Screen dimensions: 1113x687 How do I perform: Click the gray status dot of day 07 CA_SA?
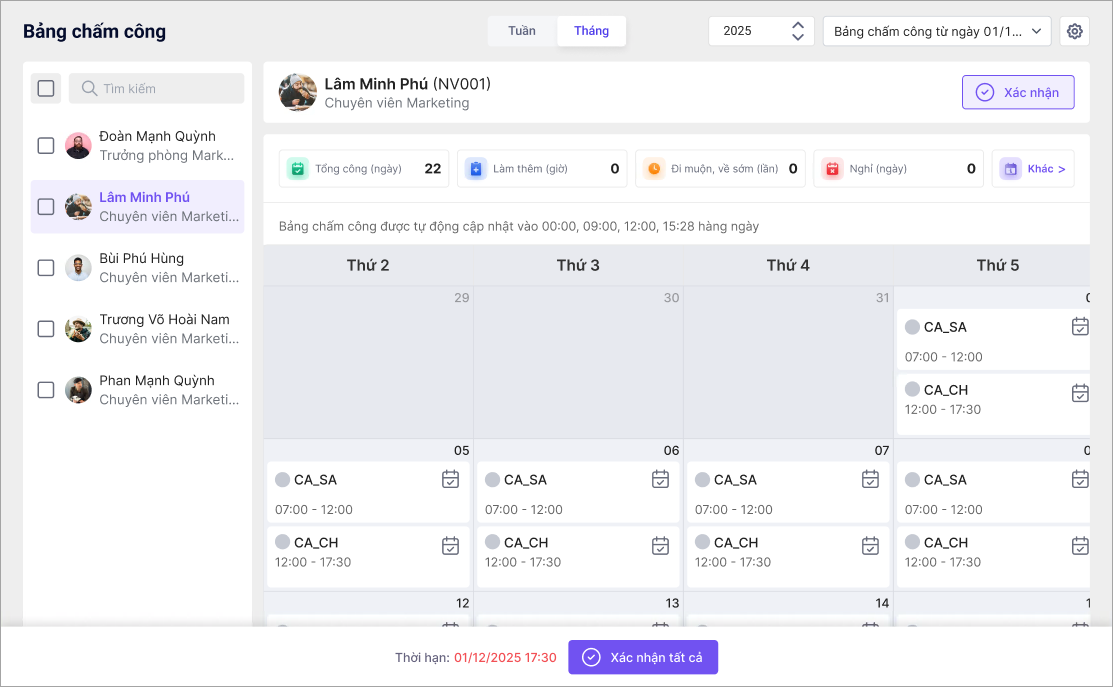[x=703, y=480]
